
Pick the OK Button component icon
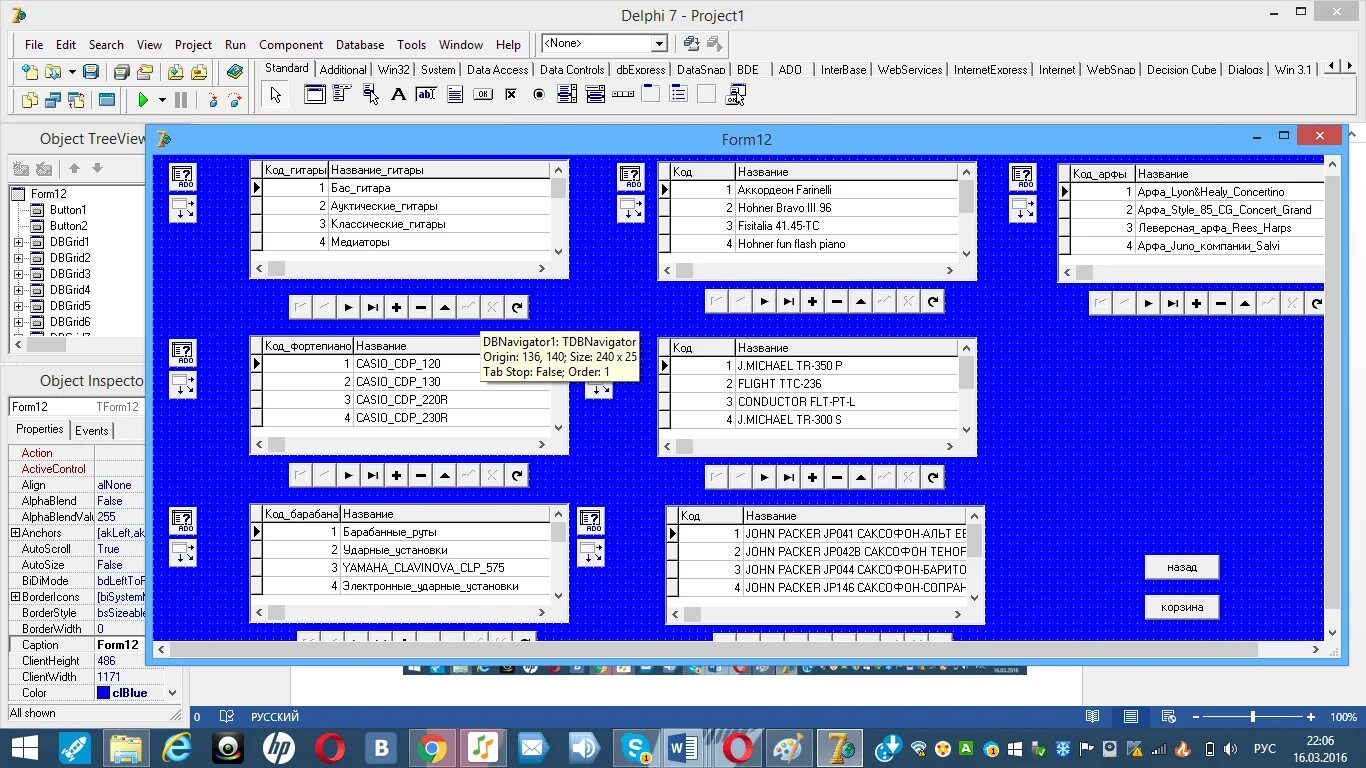click(483, 95)
